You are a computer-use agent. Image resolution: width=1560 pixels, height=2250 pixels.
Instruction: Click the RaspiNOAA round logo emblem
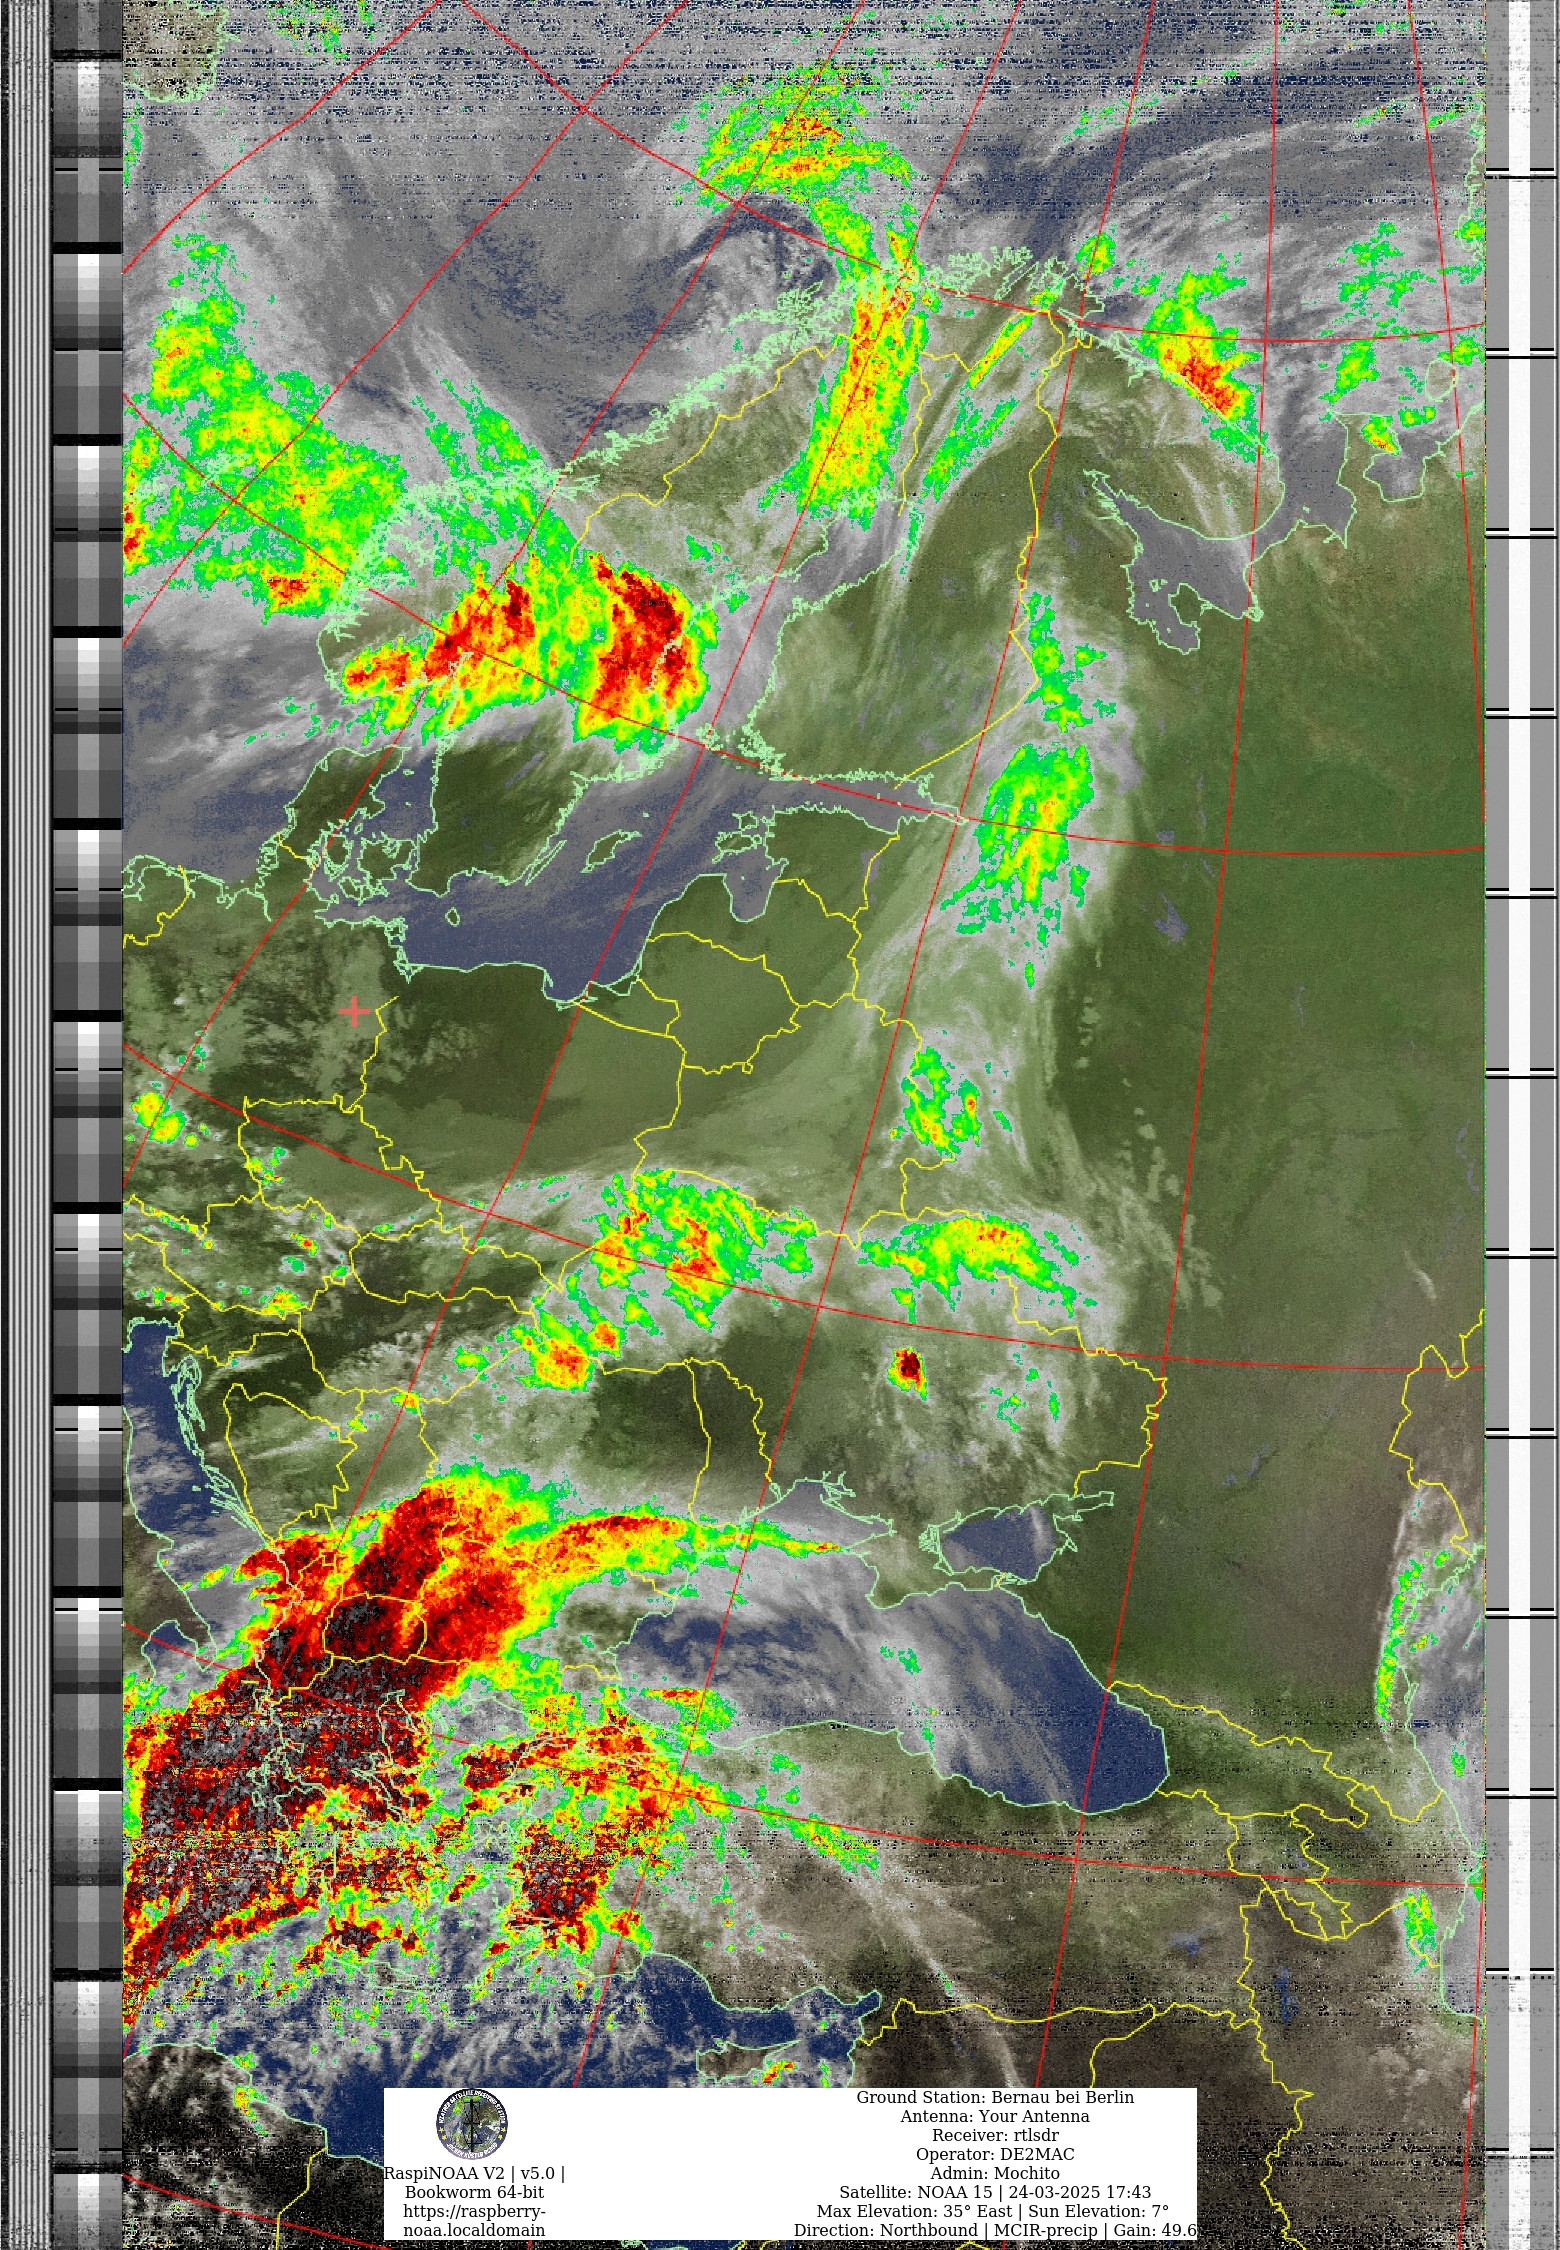pos(472,2124)
